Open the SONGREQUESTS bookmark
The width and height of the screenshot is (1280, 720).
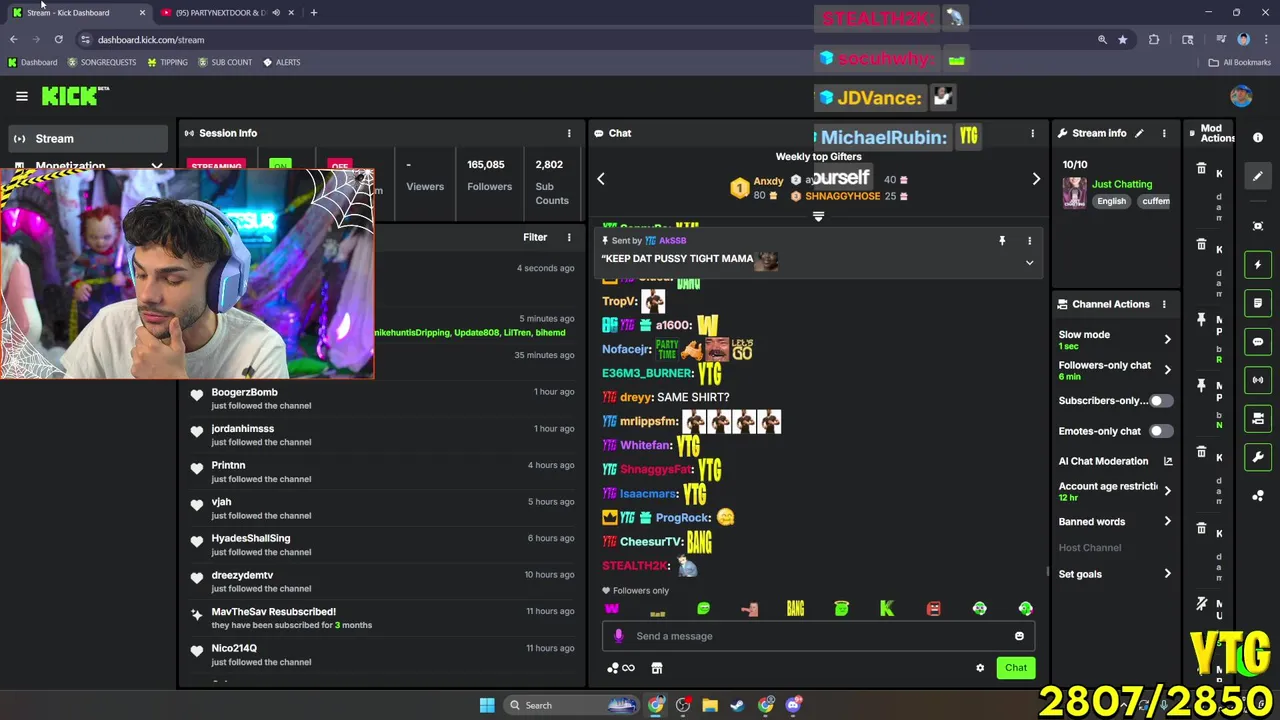(101, 62)
